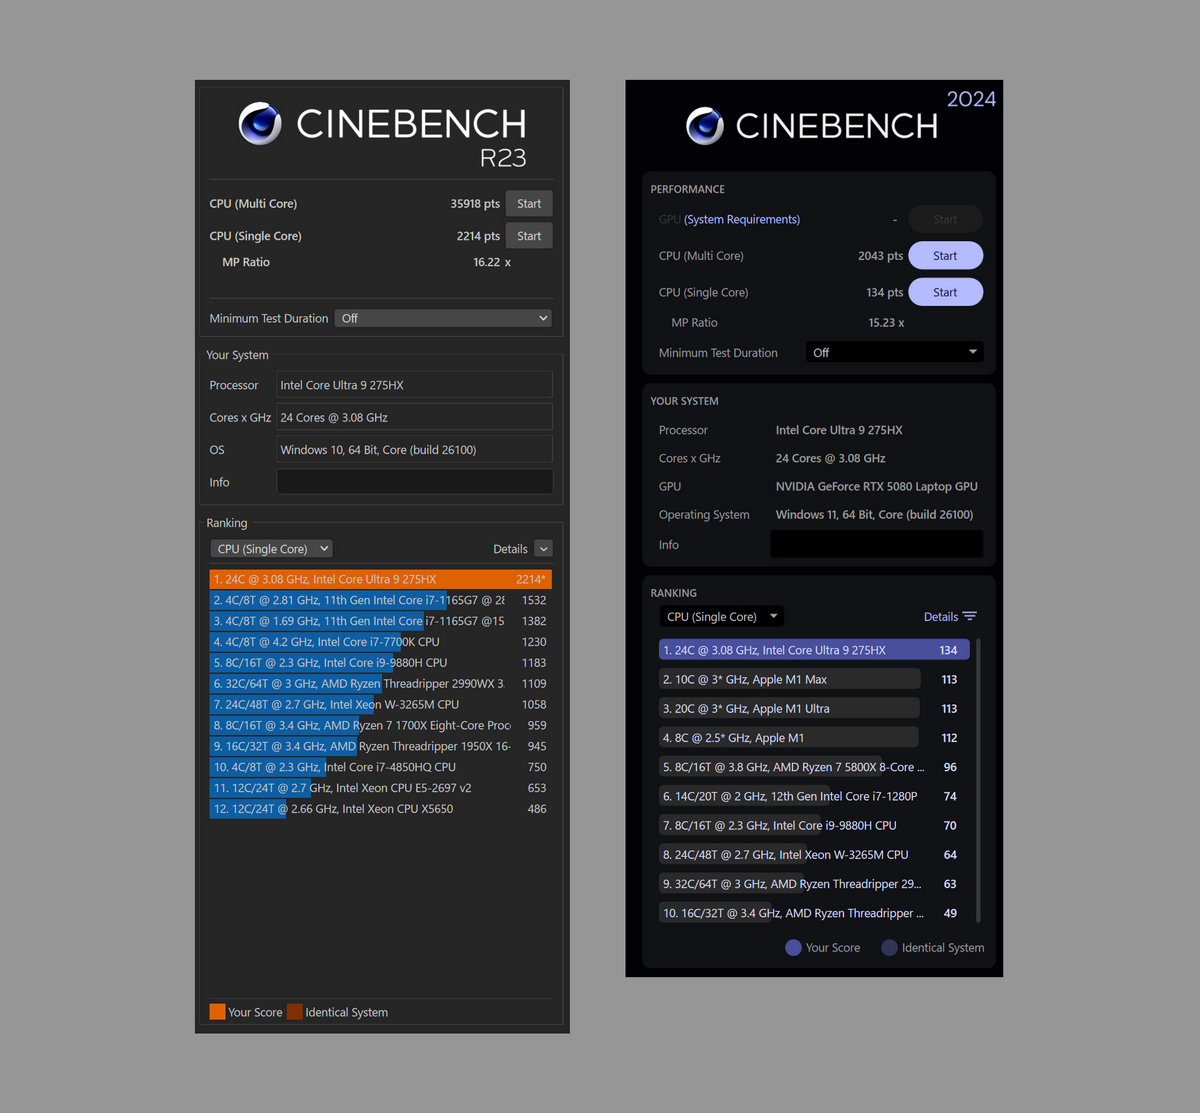Click the 2043 pts score in Cinebench 2024
This screenshot has height=1113, width=1200.
tap(880, 256)
